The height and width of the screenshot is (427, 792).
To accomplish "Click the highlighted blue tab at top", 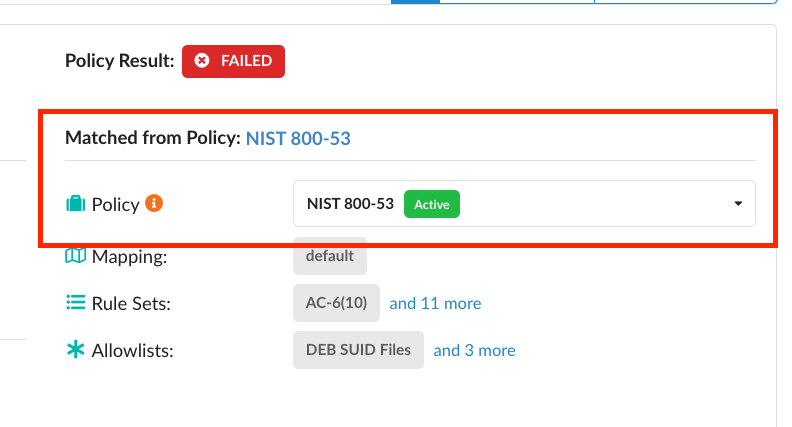I will pyautogui.click(x=415, y=2).
